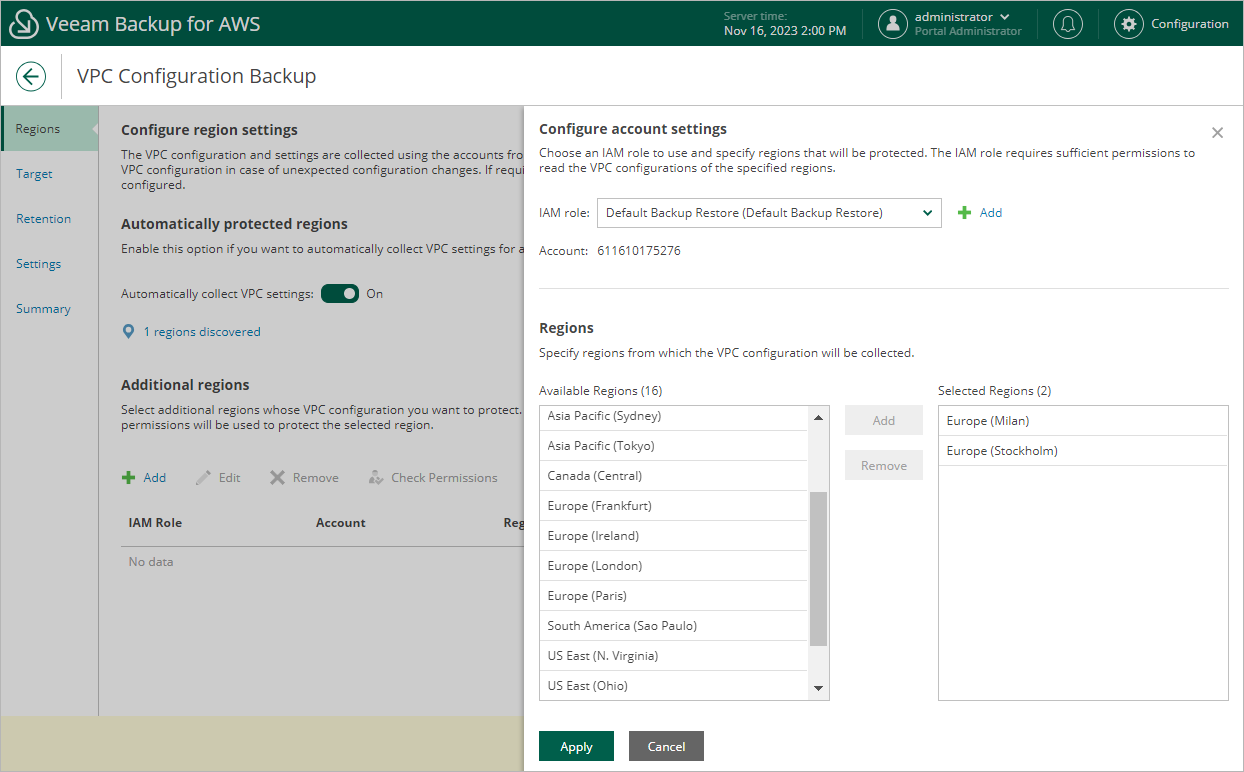1244x772 pixels.
Task: Click scroll-down arrow of Available Regions list
Action: coord(818,688)
